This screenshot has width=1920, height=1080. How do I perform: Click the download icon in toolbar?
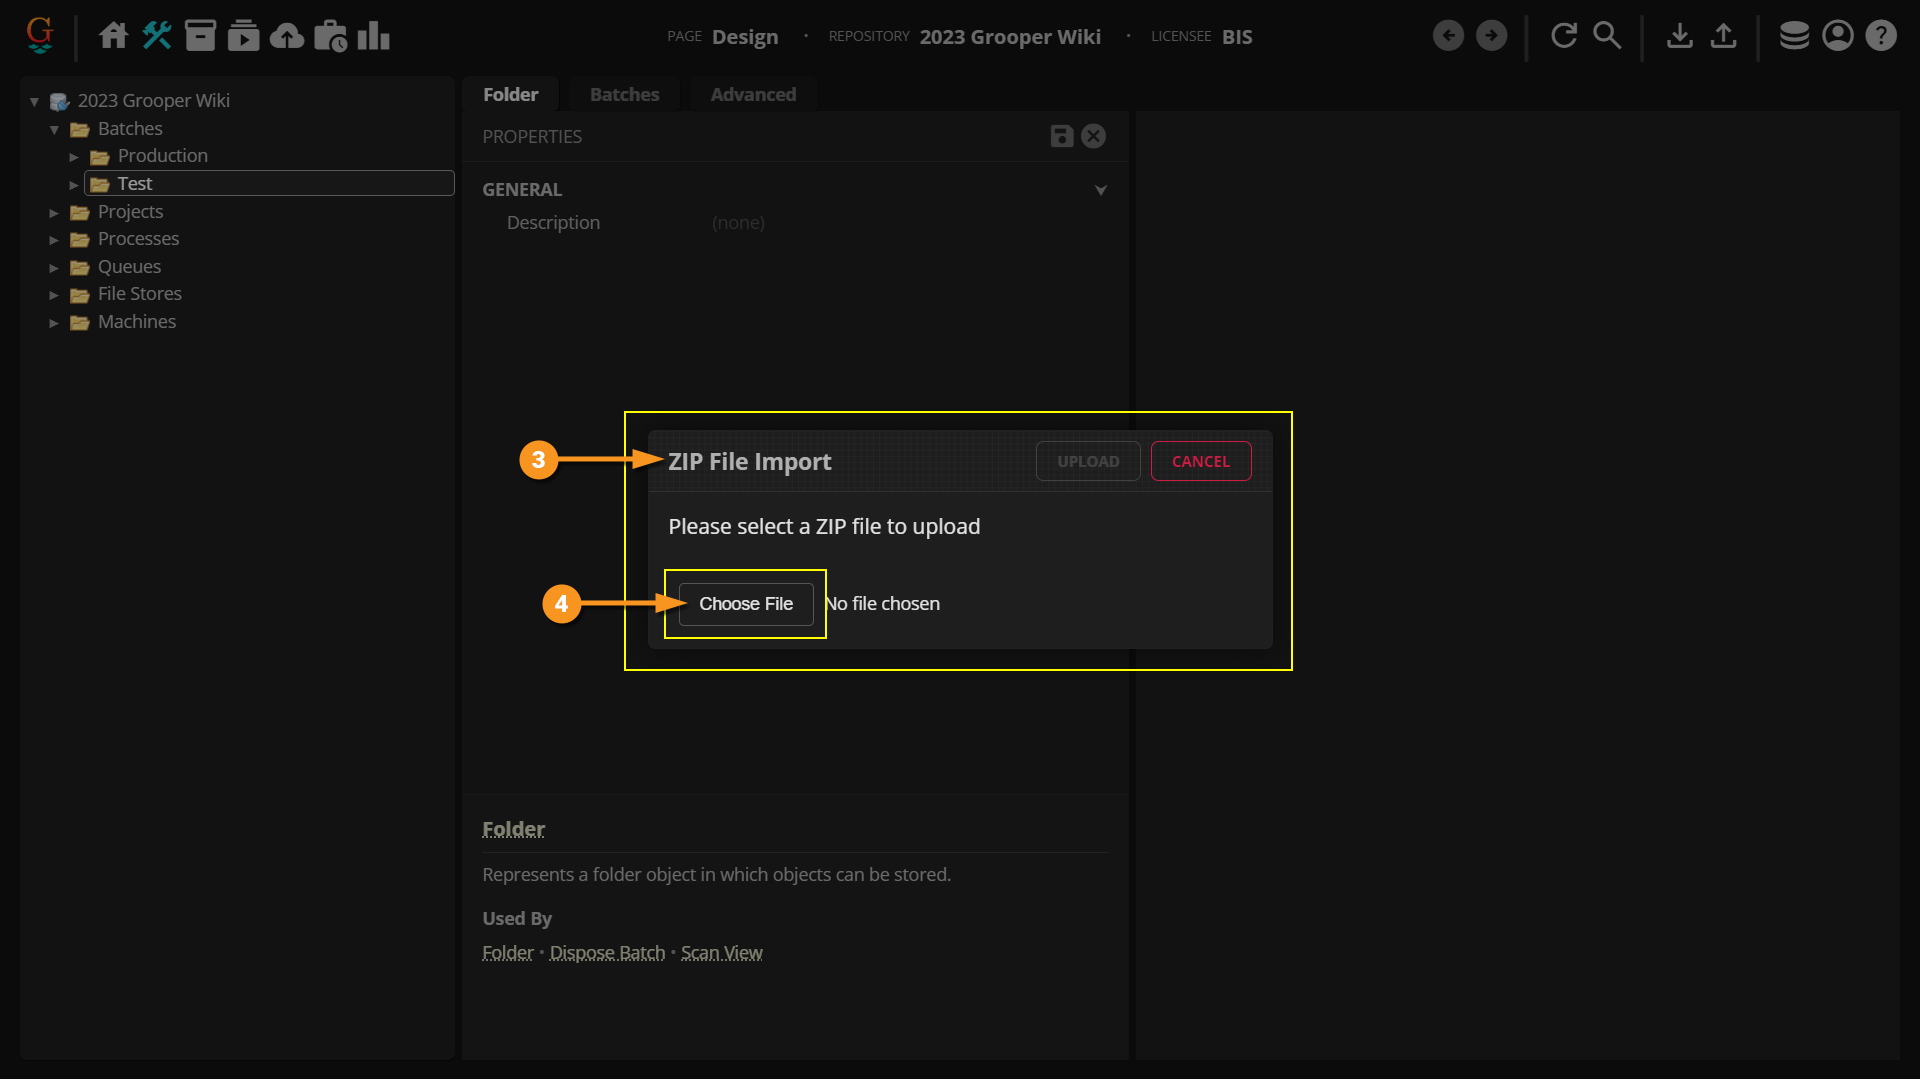click(x=1680, y=36)
